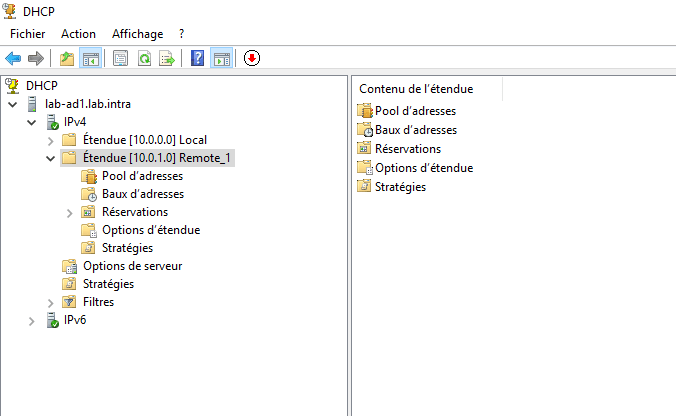Select Pool d'adresses in the left tree
The image size is (676, 416).
[x=142, y=176]
